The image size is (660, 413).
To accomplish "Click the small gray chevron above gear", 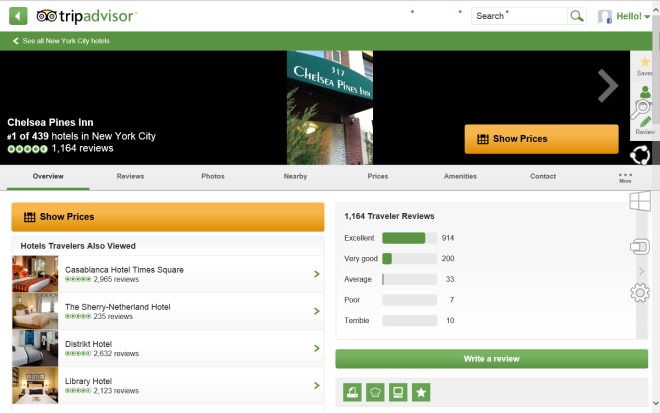I will click(x=641, y=271).
